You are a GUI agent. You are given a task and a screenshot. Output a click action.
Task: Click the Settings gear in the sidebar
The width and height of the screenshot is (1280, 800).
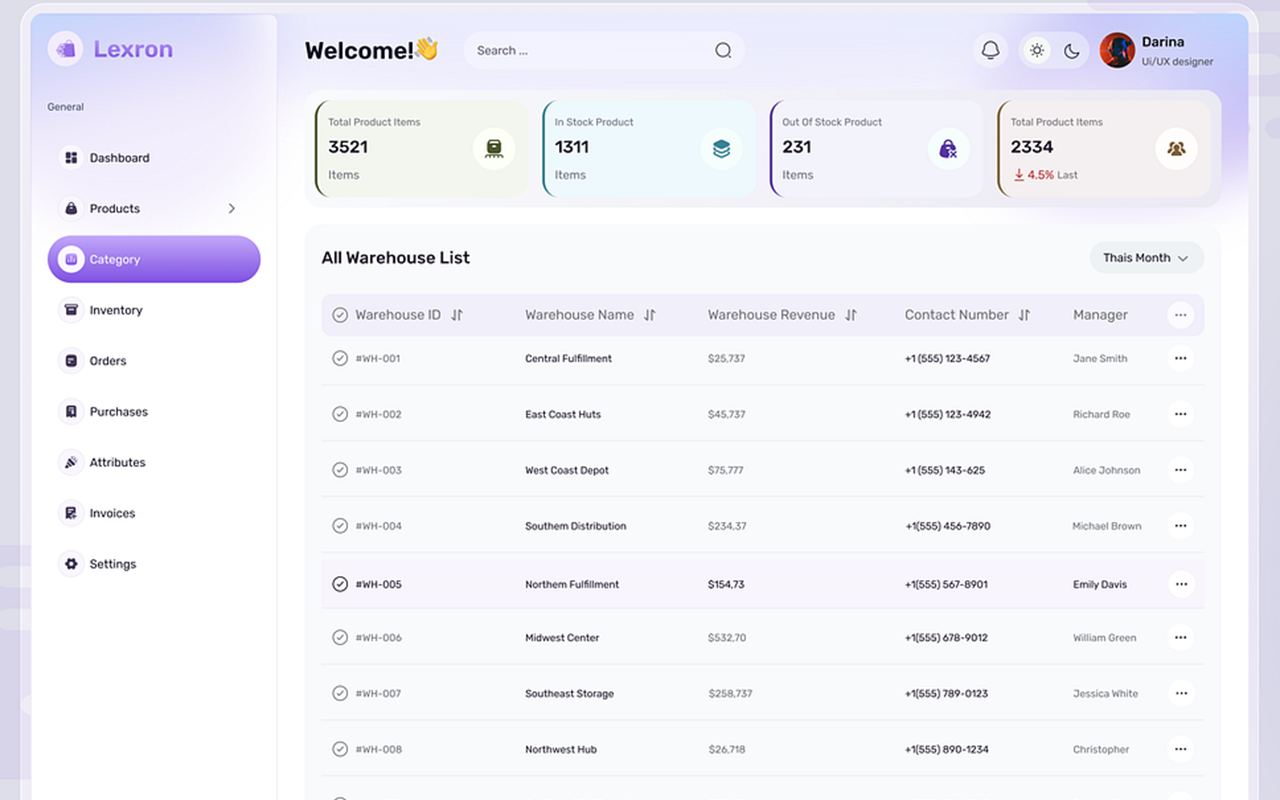tap(71, 563)
